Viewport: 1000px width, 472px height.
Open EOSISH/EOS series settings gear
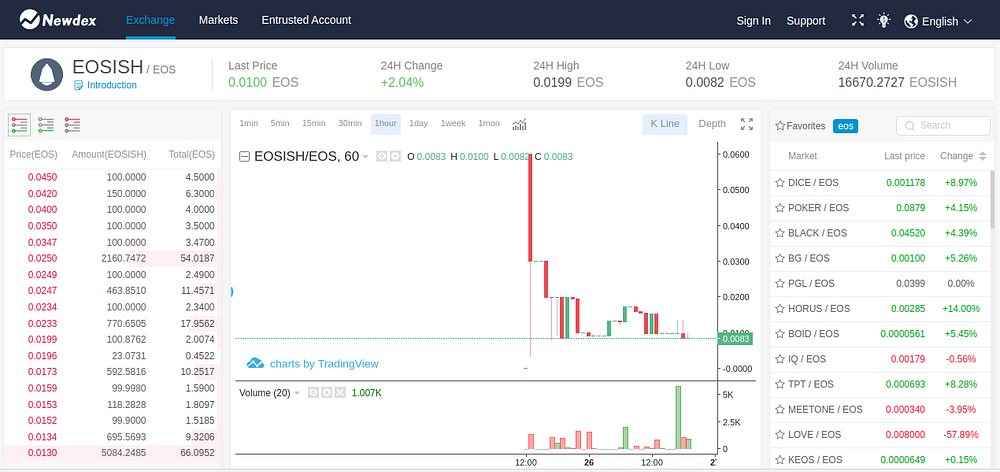coord(395,156)
